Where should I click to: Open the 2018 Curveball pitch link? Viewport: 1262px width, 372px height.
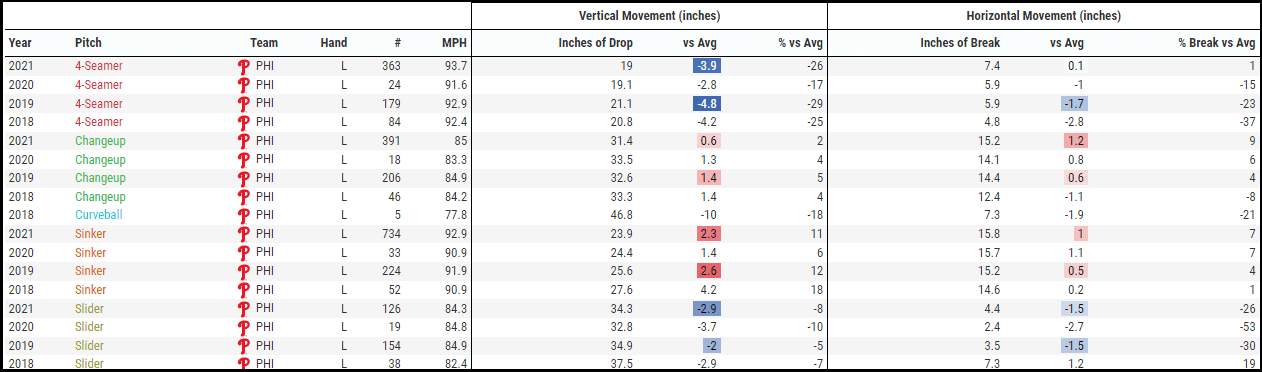99,215
